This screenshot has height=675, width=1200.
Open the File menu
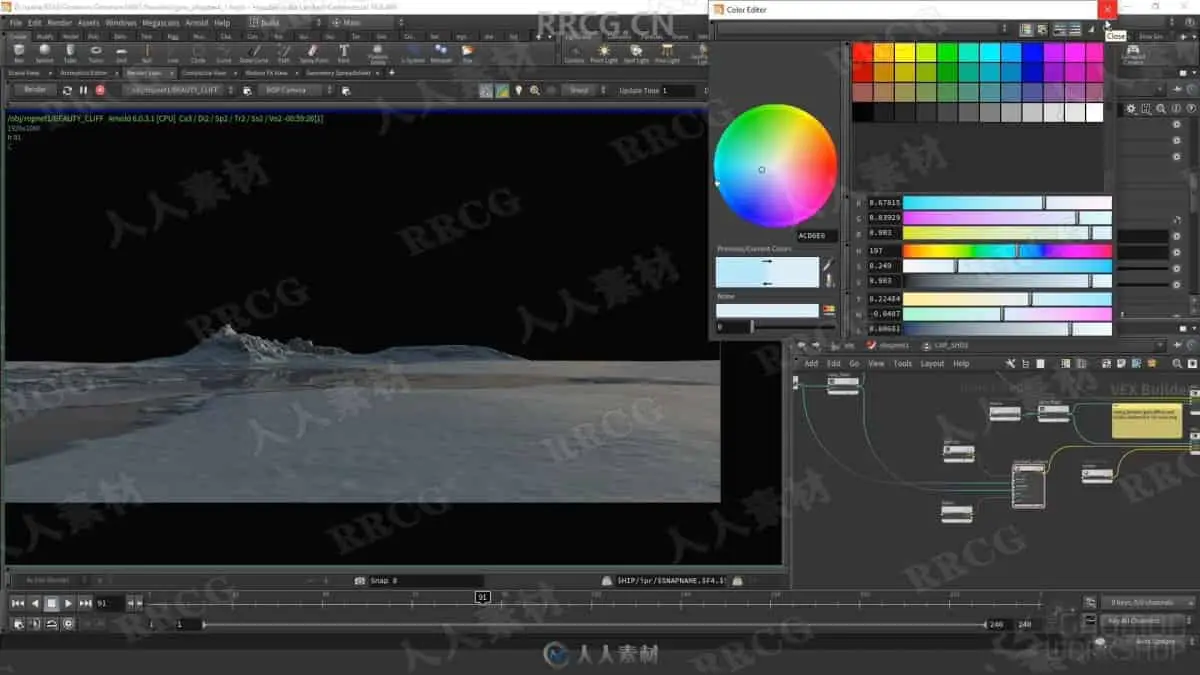click(x=16, y=22)
